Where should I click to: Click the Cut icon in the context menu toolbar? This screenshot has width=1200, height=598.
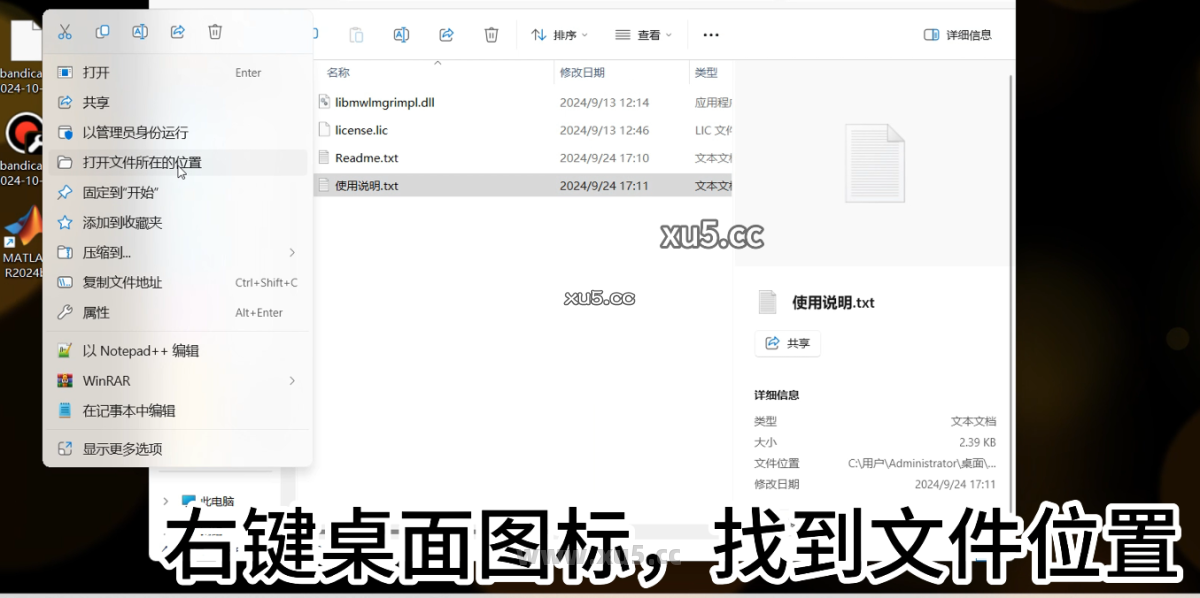pyautogui.click(x=64, y=31)
